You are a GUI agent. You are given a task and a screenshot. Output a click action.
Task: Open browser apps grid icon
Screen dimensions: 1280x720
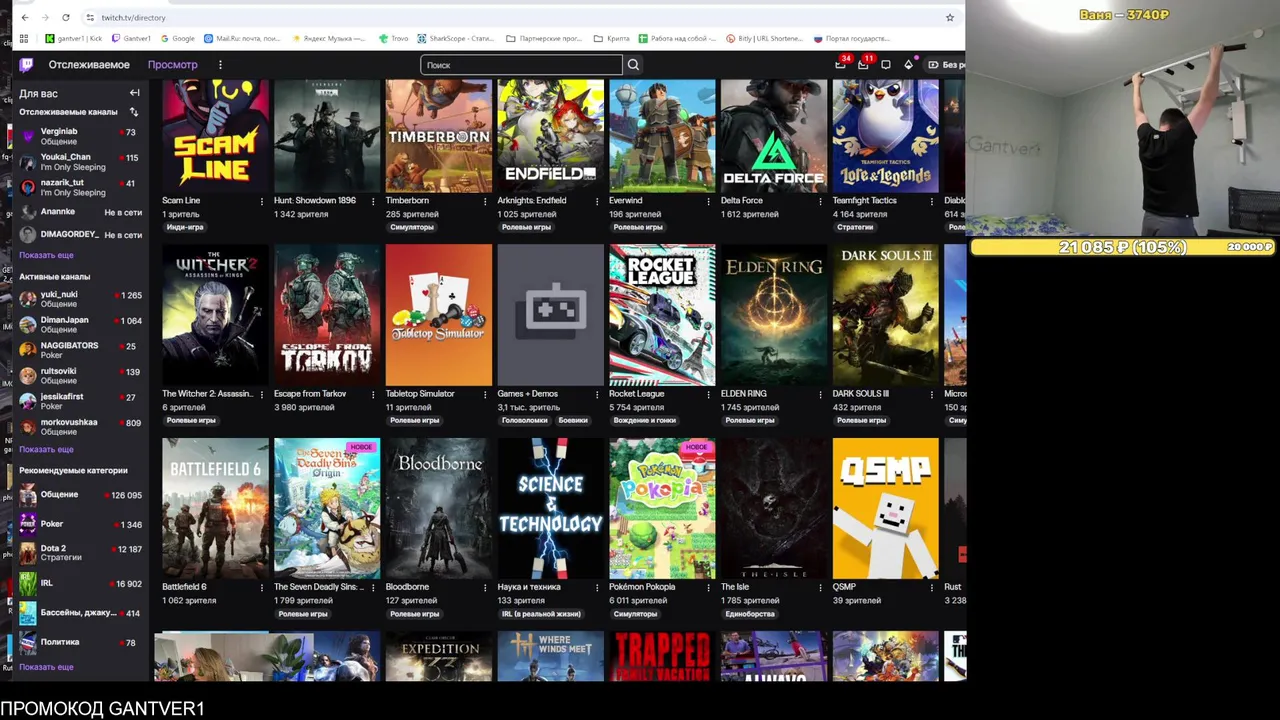[24, 39]
